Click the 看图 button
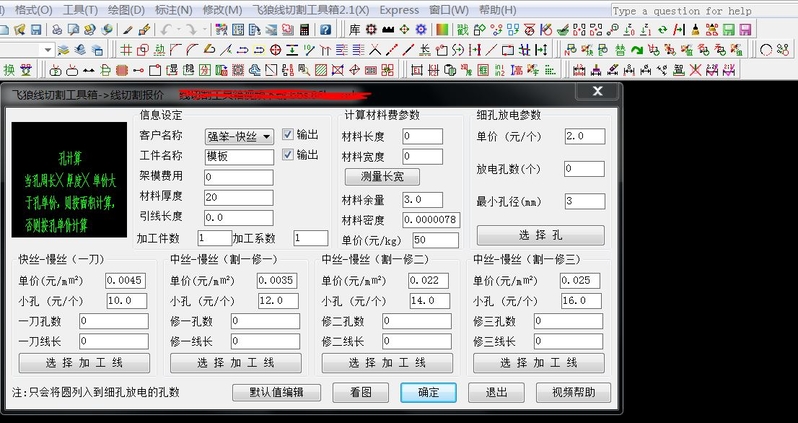 [x=360, y=392]
